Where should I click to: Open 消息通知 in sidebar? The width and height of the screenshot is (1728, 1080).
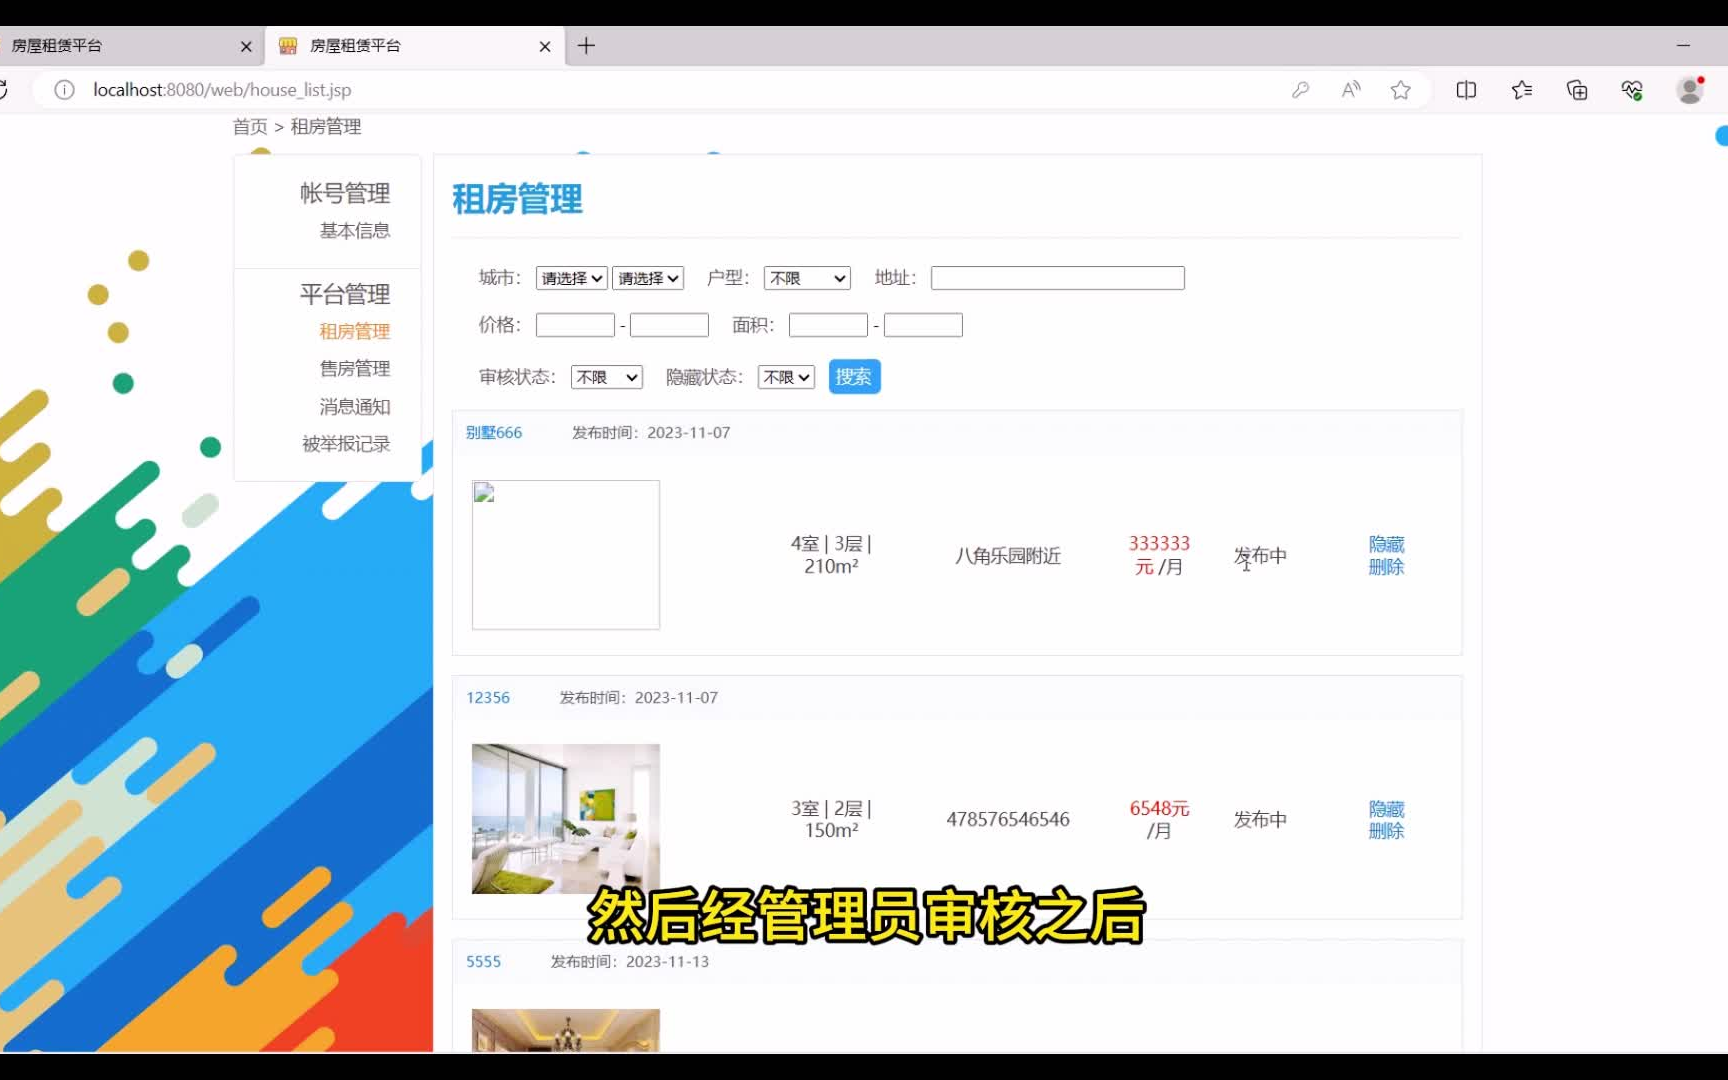[355, 407]
